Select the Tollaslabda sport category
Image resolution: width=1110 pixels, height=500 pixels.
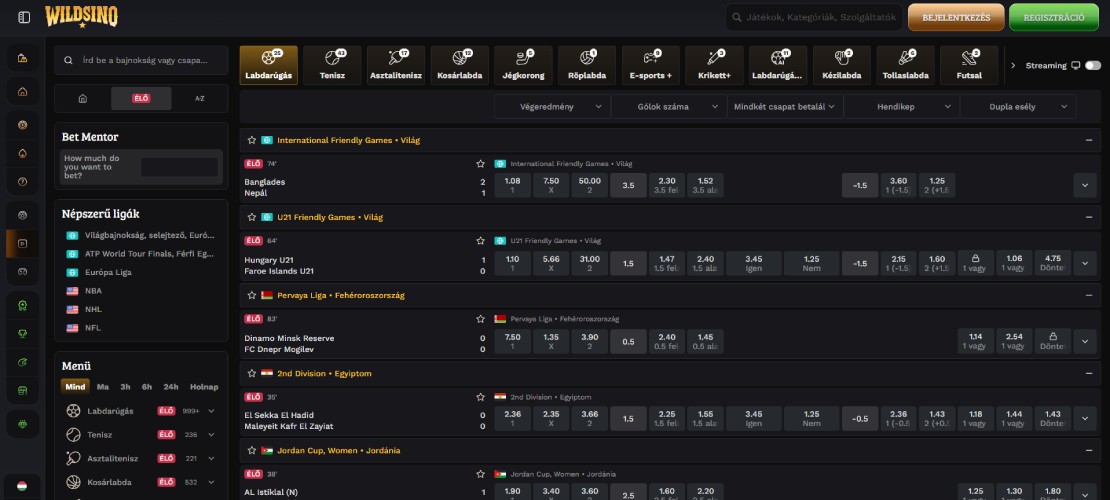[905, 65]
